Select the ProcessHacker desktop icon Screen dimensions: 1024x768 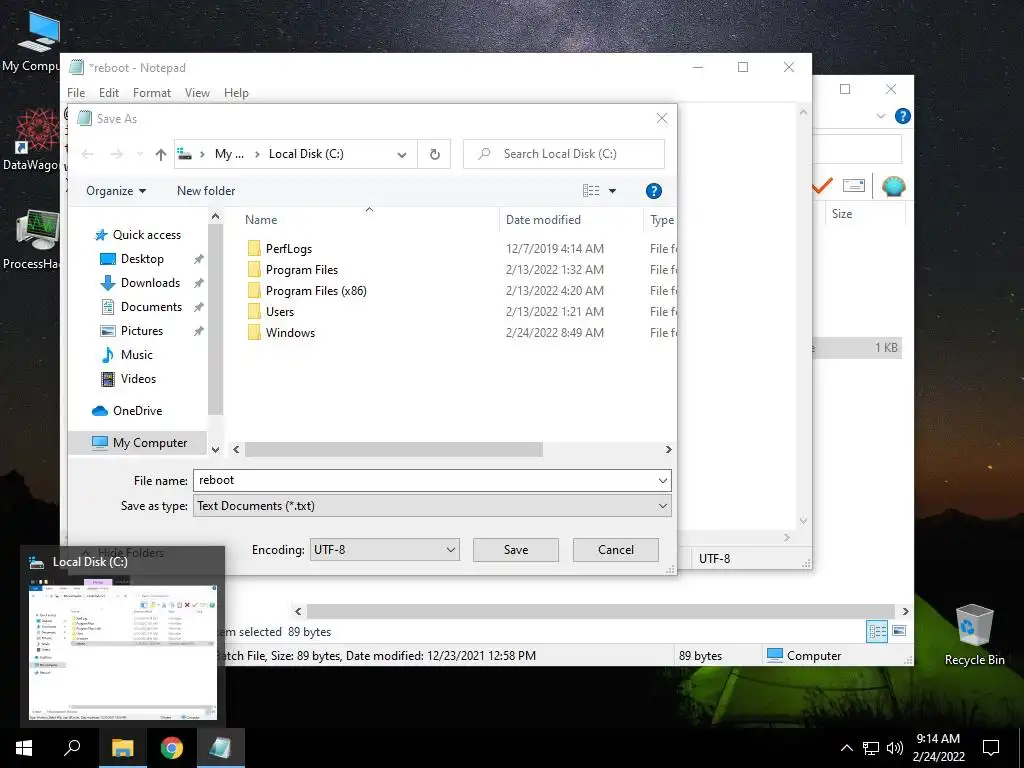pos(34,239)
